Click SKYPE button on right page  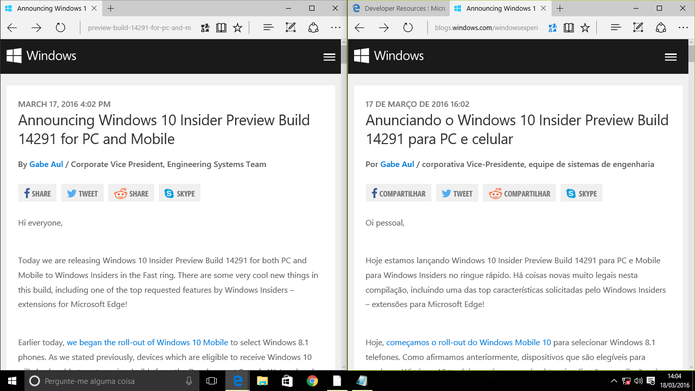point(582,193)
